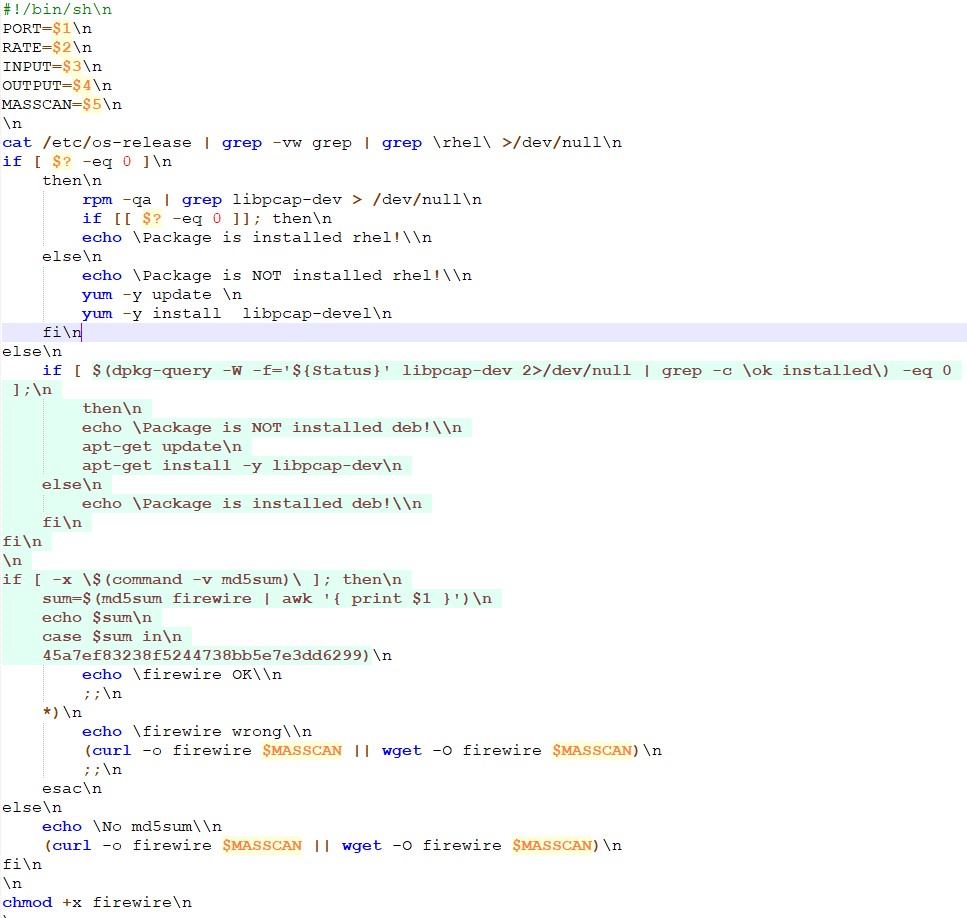Click the 'apt-get update' line

[162, 447]
